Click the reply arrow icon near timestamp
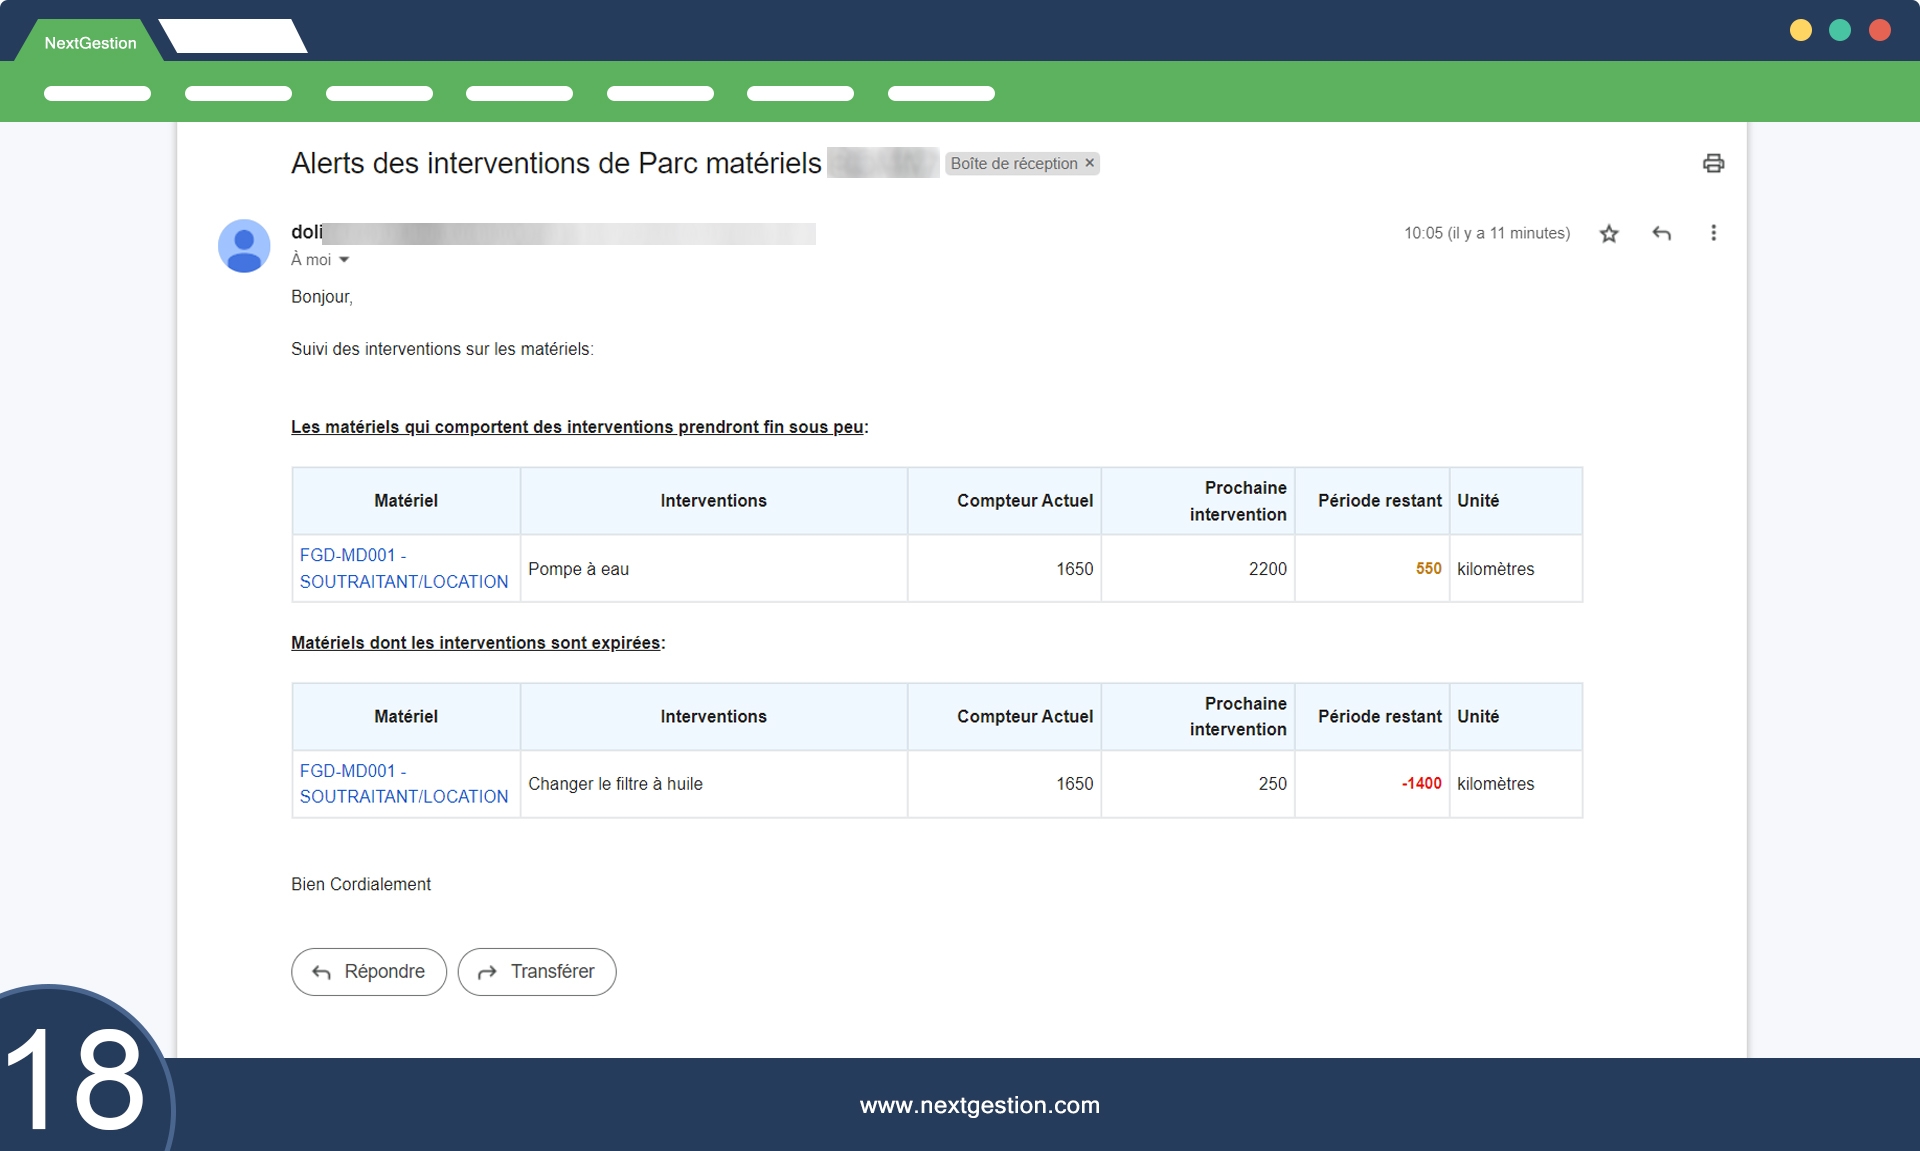Screen dimensions: 1920x1151 coord(1661,233)
